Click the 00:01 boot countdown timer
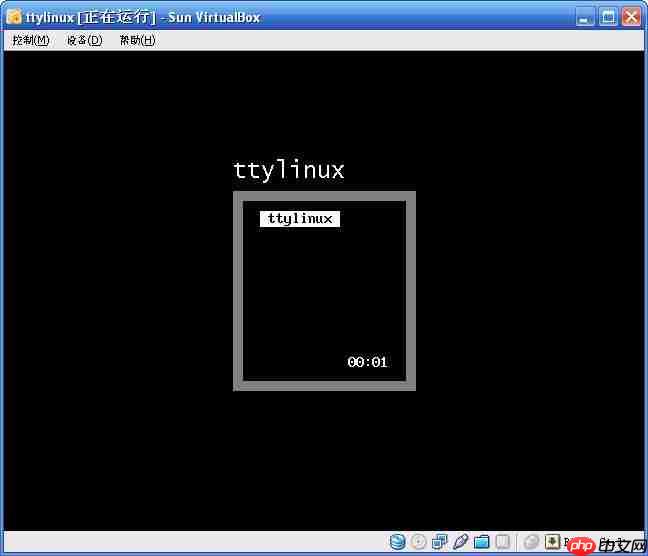Viewport: 648px width, 556px height. [367, 362]
